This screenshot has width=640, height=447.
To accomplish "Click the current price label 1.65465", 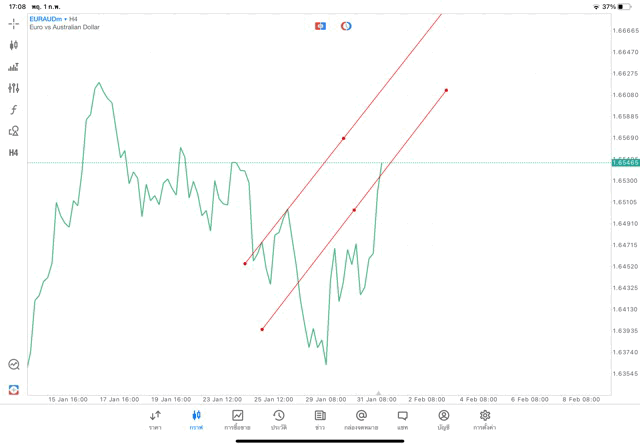I will click(626, 162).
